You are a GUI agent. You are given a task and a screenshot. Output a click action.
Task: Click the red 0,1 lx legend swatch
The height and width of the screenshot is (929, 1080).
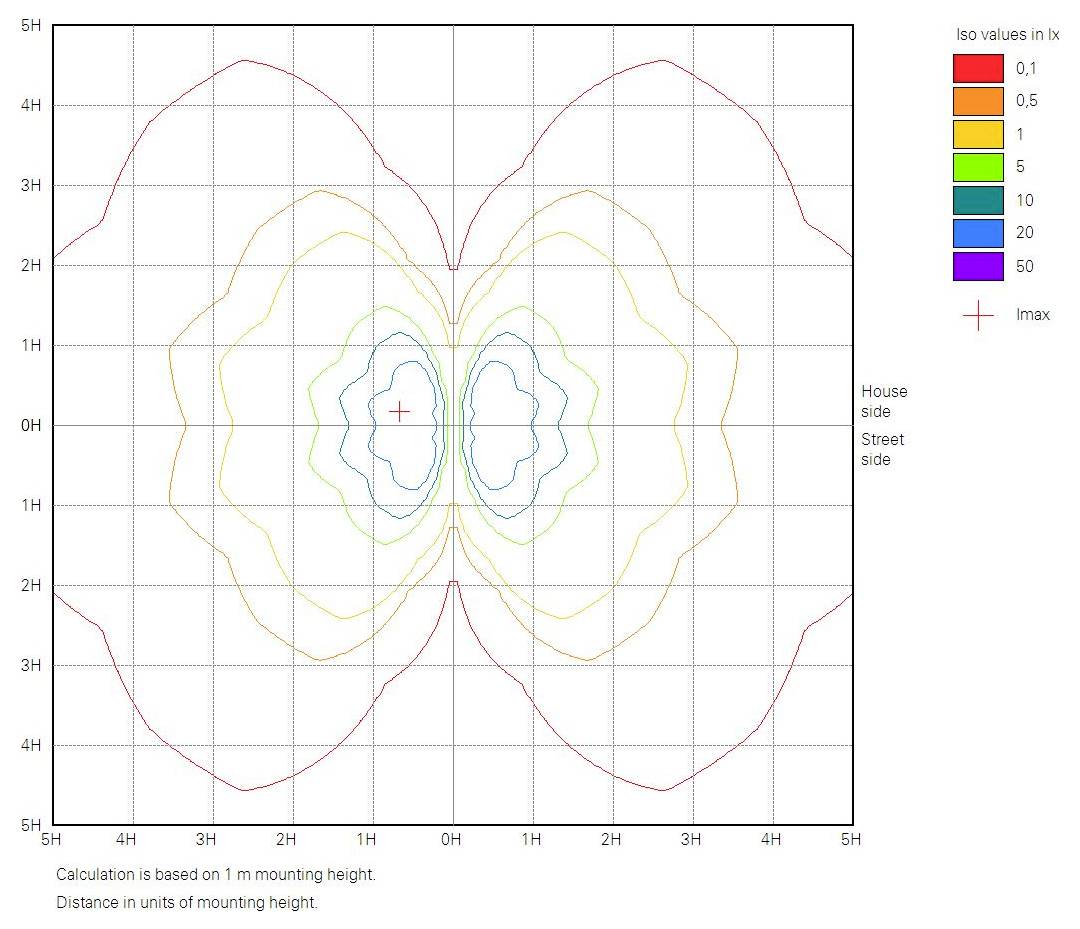[x=978, y=68]
